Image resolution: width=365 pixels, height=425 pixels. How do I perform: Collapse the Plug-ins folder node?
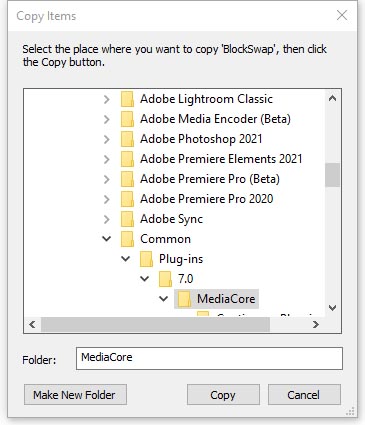click(126, 259)
